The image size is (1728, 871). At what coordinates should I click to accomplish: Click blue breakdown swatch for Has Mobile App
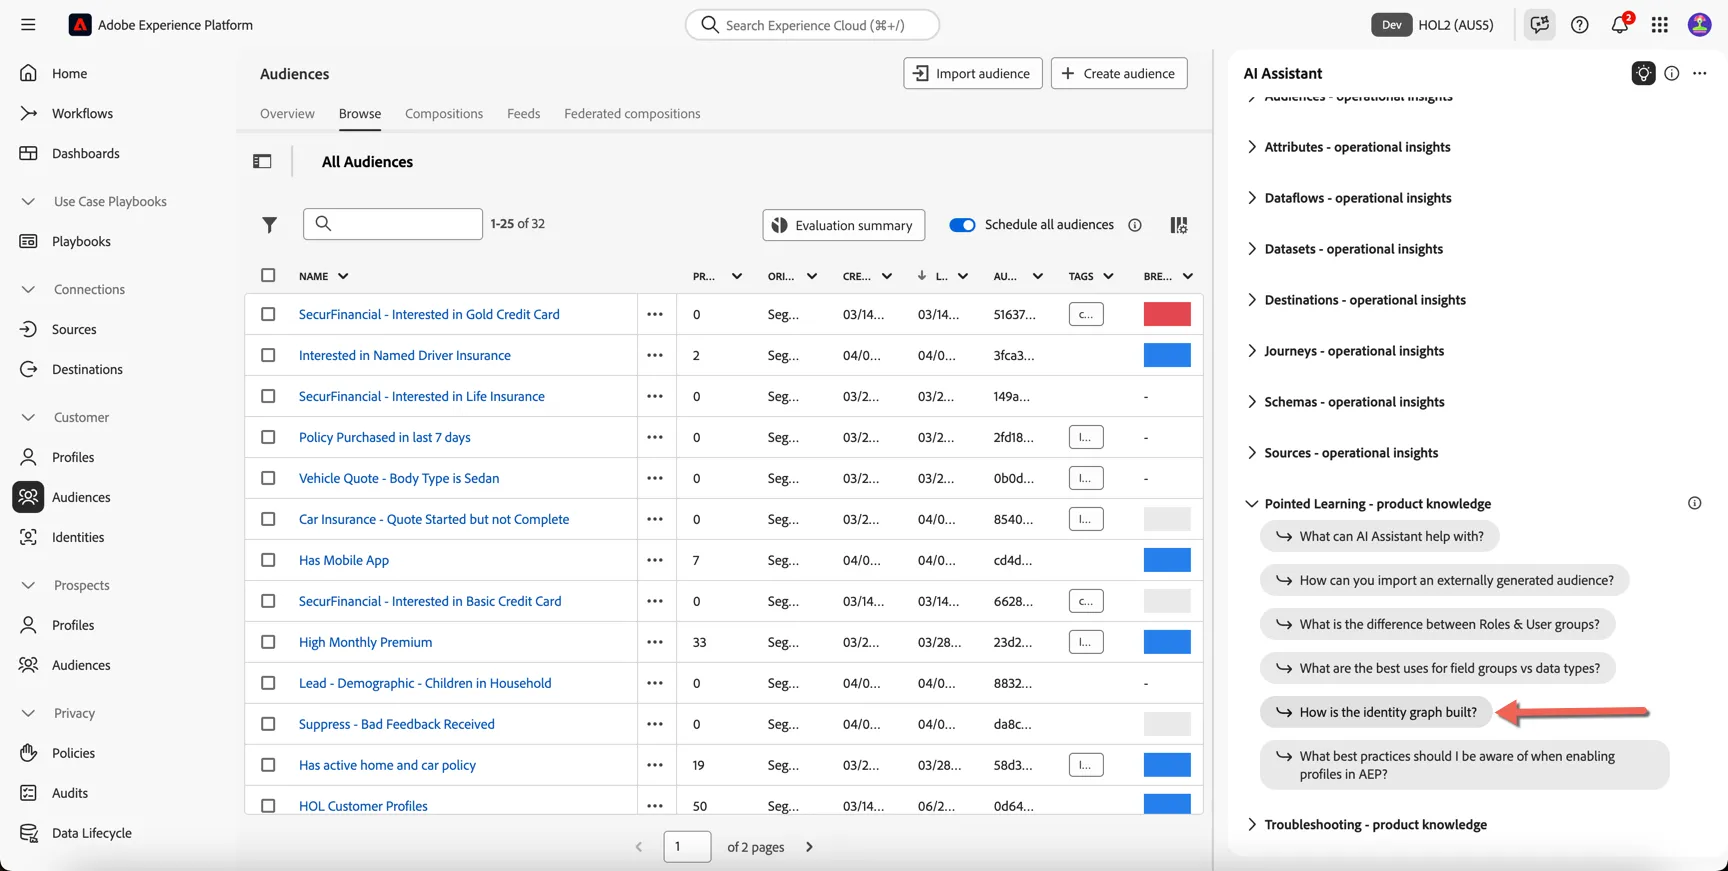click(x=1167, y=560)
